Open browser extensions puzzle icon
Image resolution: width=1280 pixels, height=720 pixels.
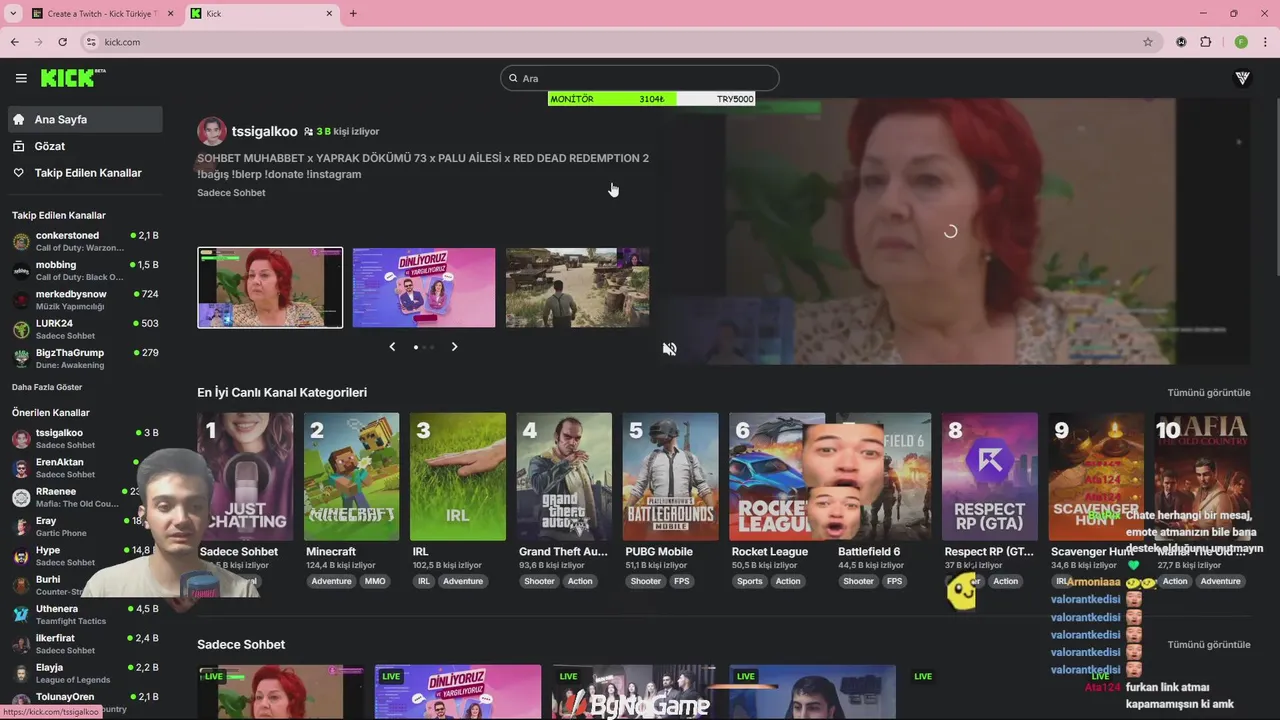tap(1205, 42)
